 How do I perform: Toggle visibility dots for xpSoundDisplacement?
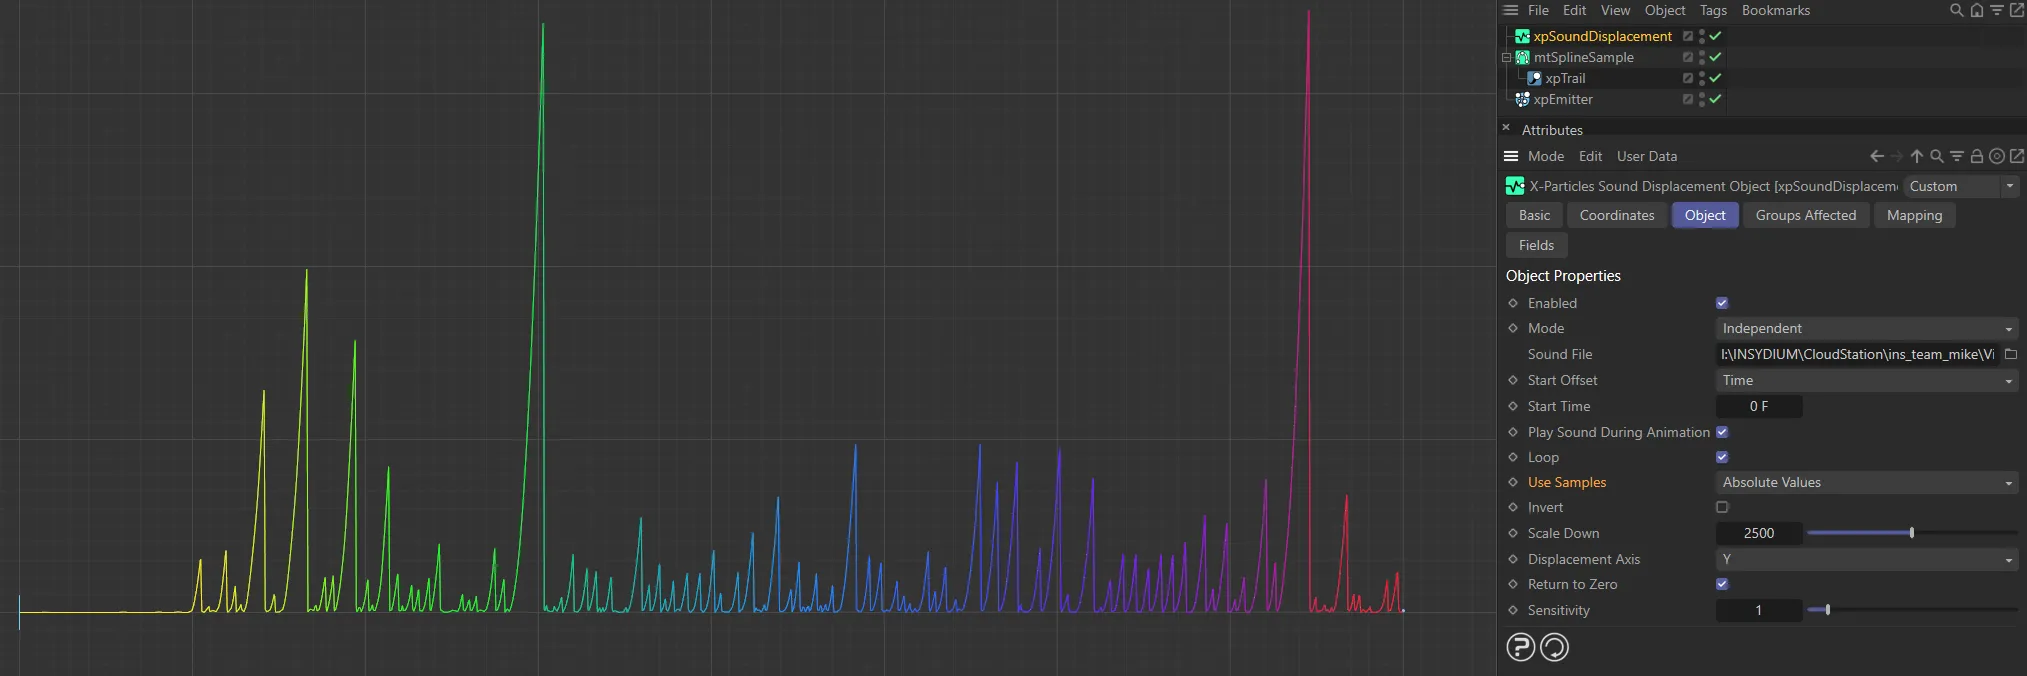(x=1702, y=36)
